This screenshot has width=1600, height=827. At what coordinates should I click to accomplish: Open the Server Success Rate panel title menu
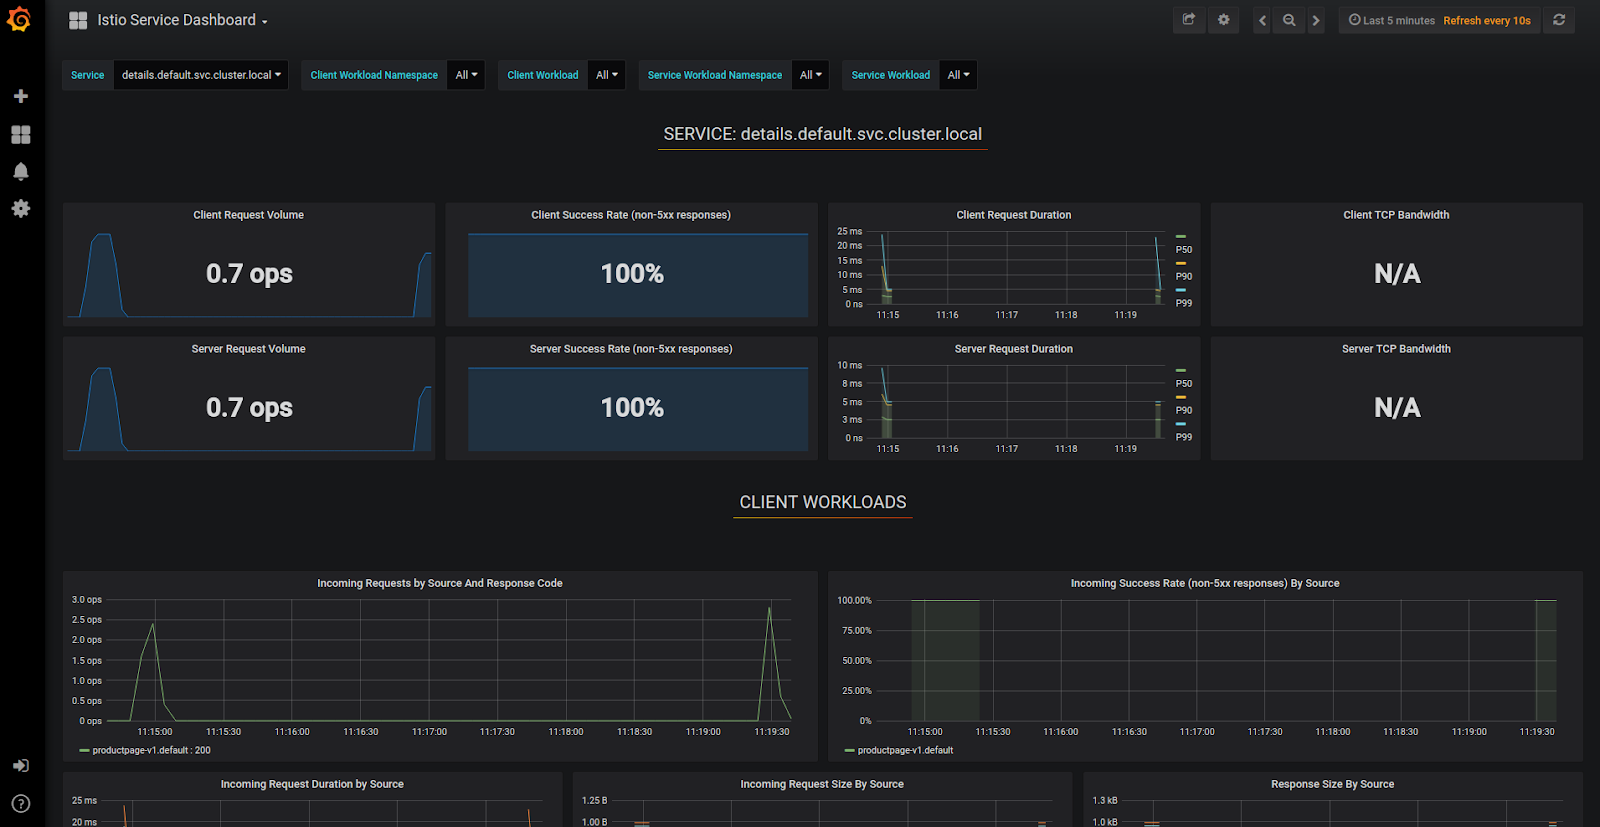pos(631,349)
